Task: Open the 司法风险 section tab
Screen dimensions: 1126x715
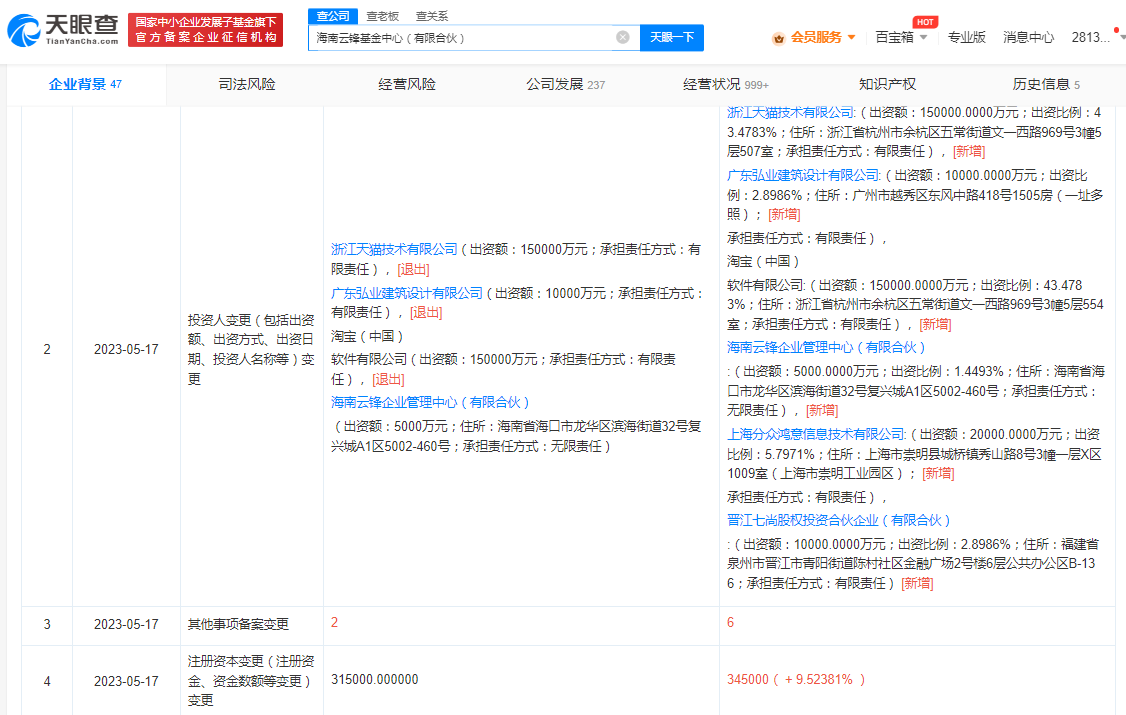Action: click(x=247, y=85)
